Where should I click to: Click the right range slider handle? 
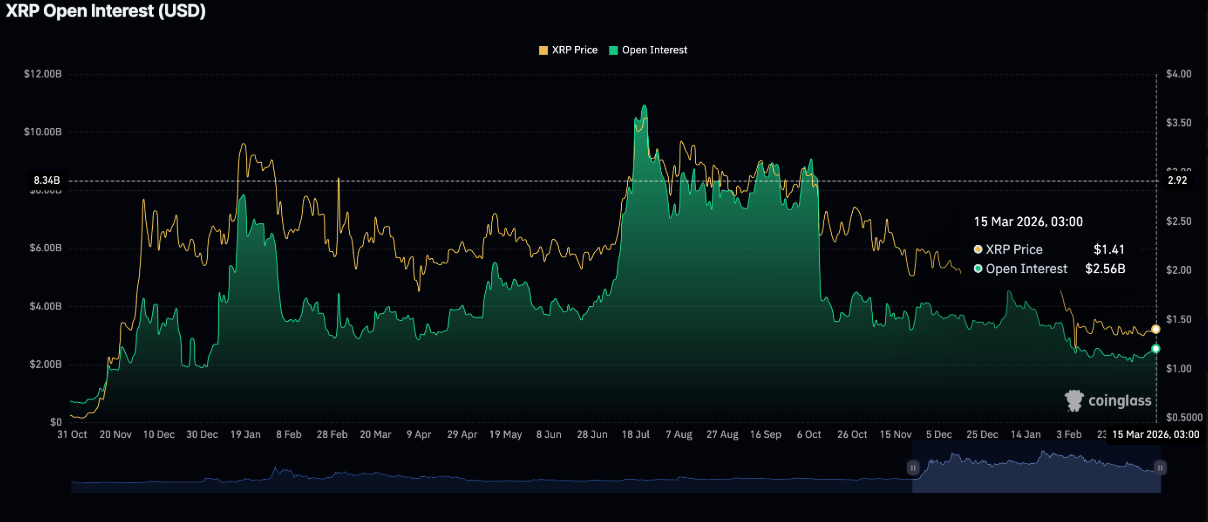(1160, 468)
